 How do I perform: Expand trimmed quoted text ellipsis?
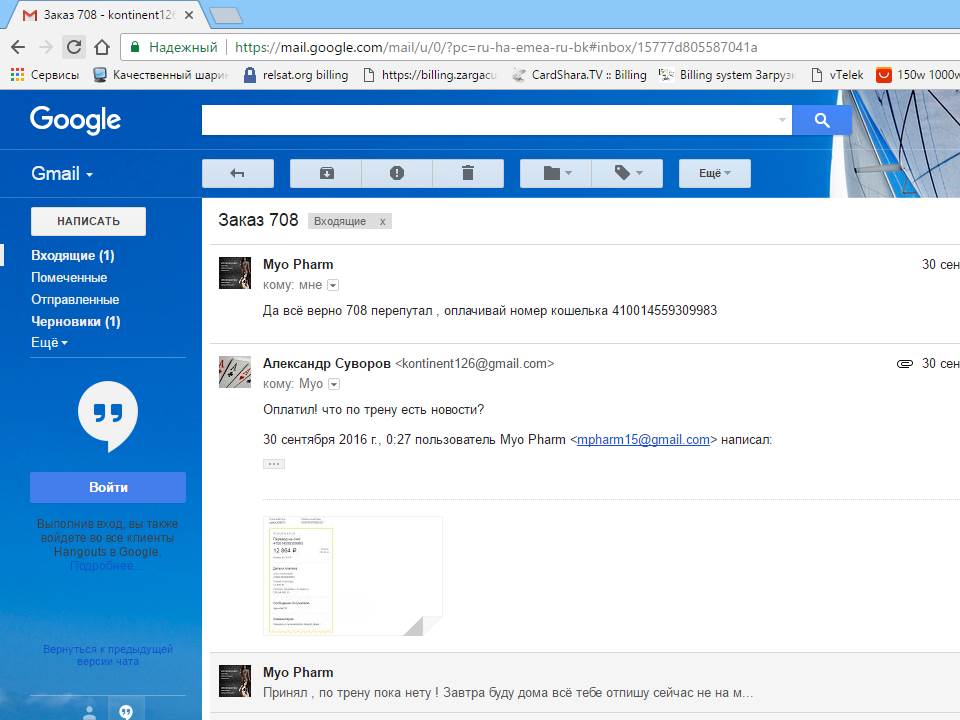[274, 464]
